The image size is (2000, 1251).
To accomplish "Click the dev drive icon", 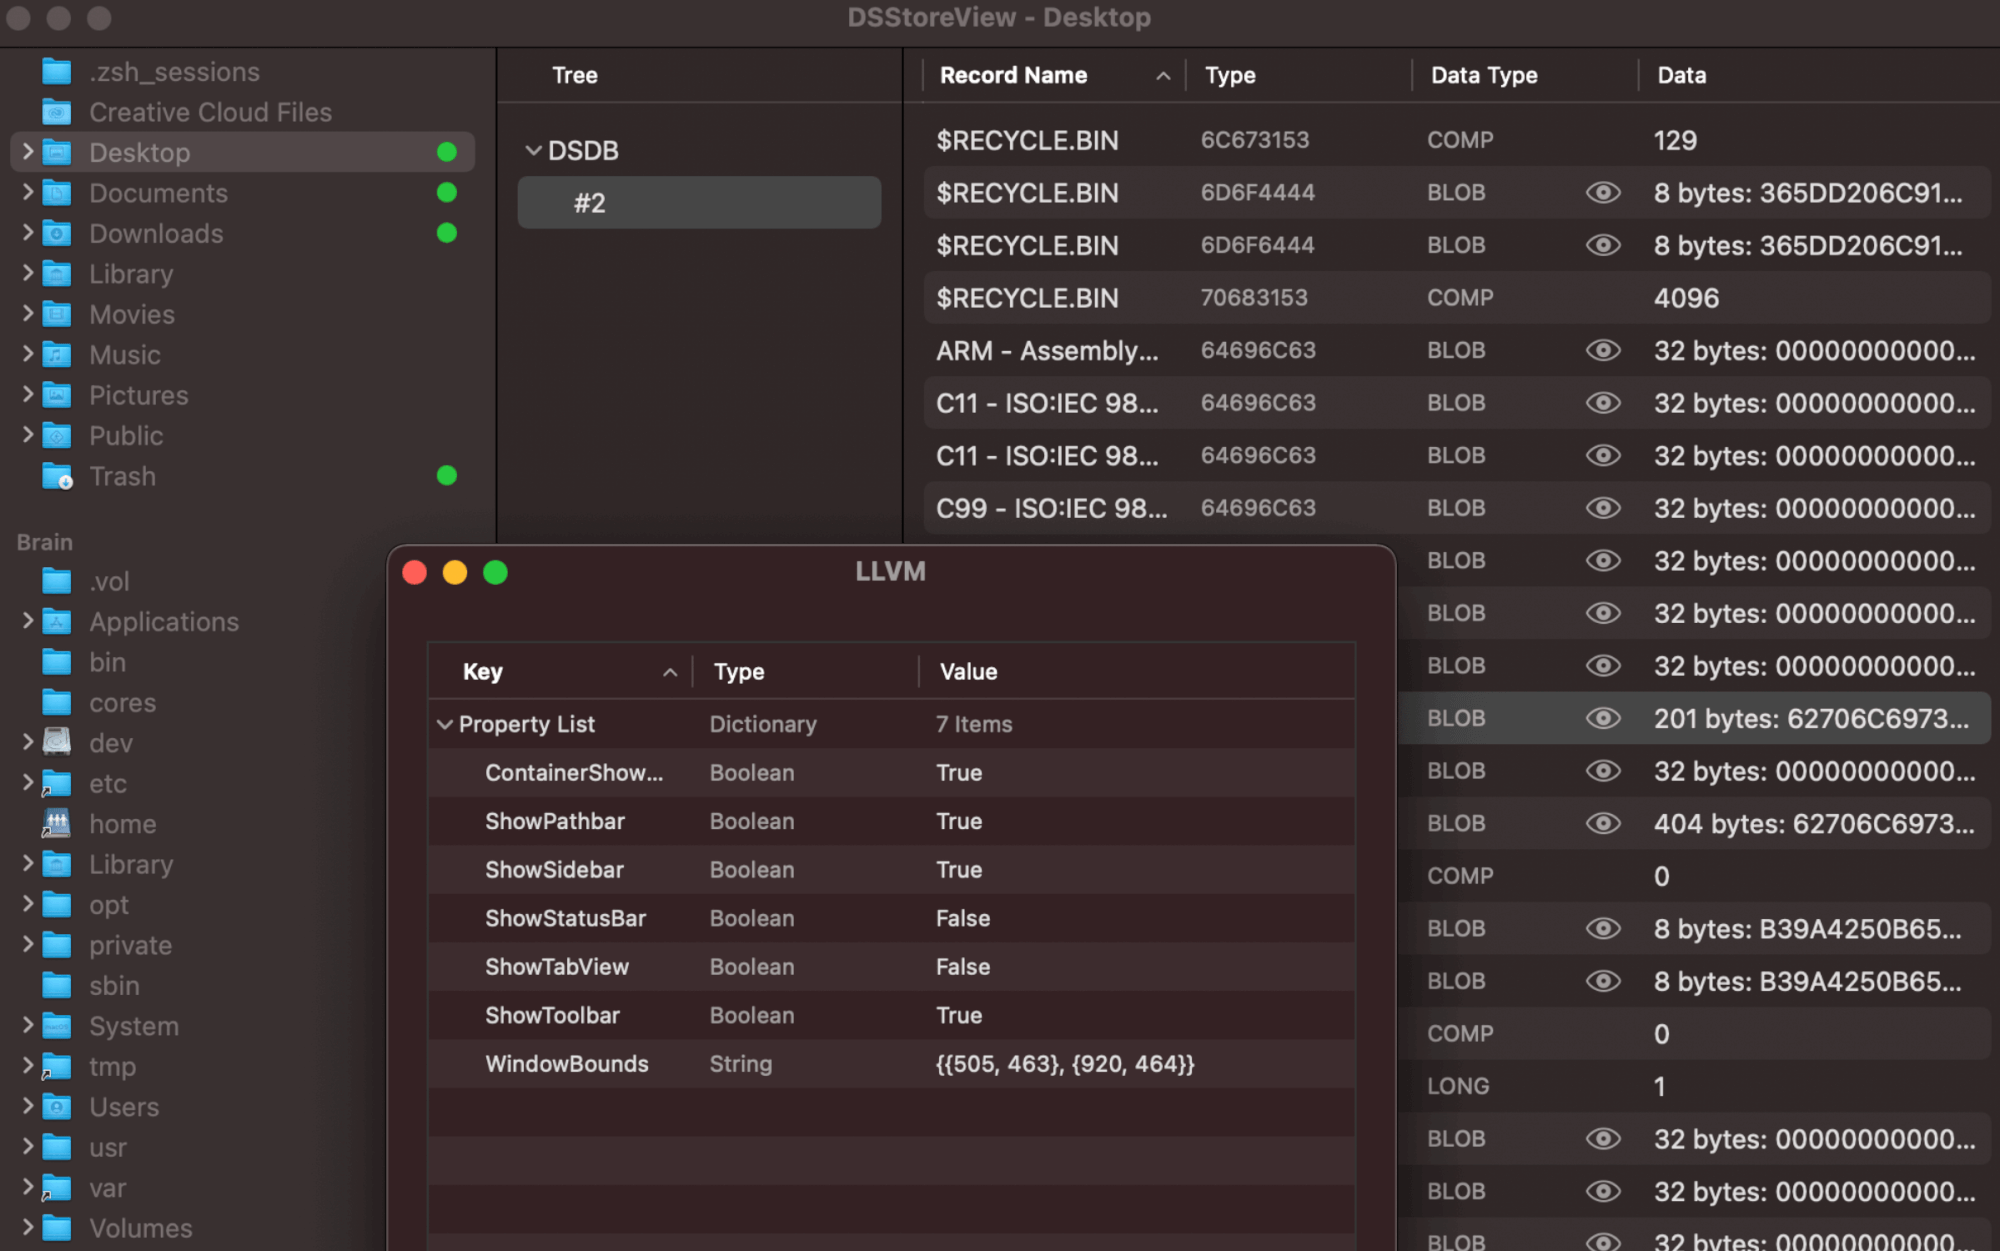I will coord(57,742).
